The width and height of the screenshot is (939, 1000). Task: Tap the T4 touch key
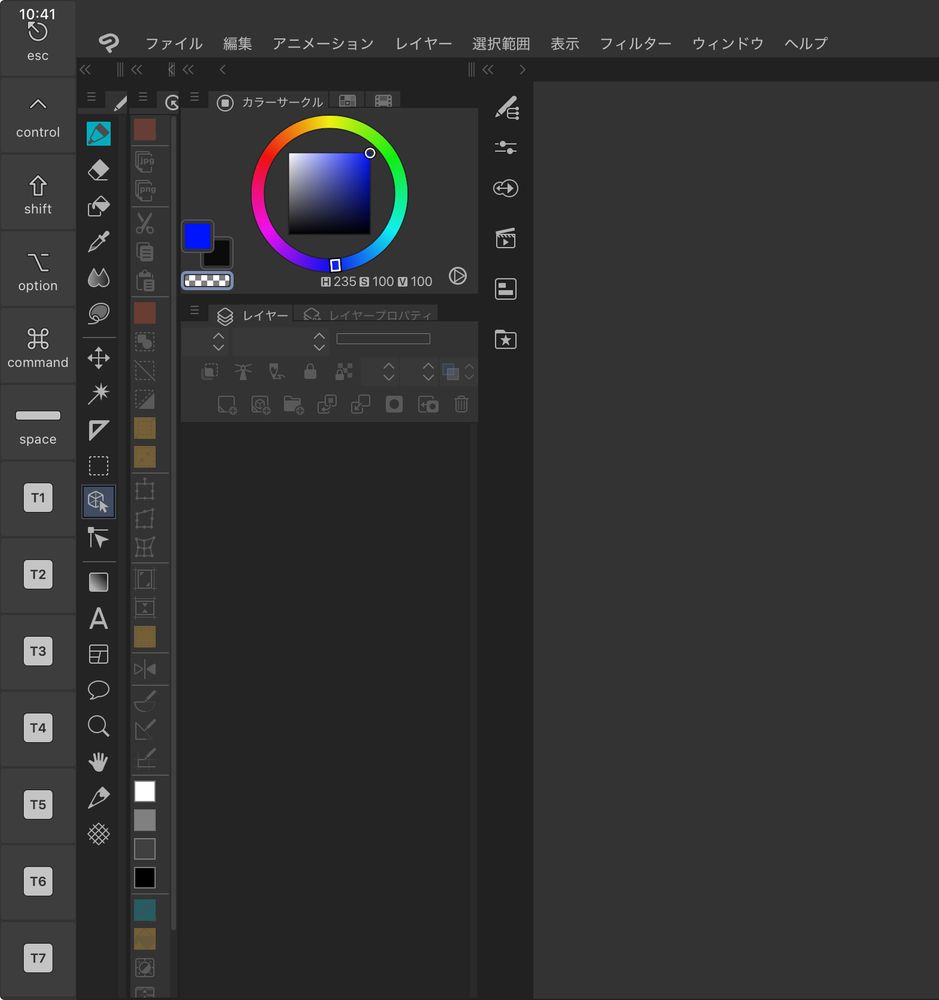point(38,728)
